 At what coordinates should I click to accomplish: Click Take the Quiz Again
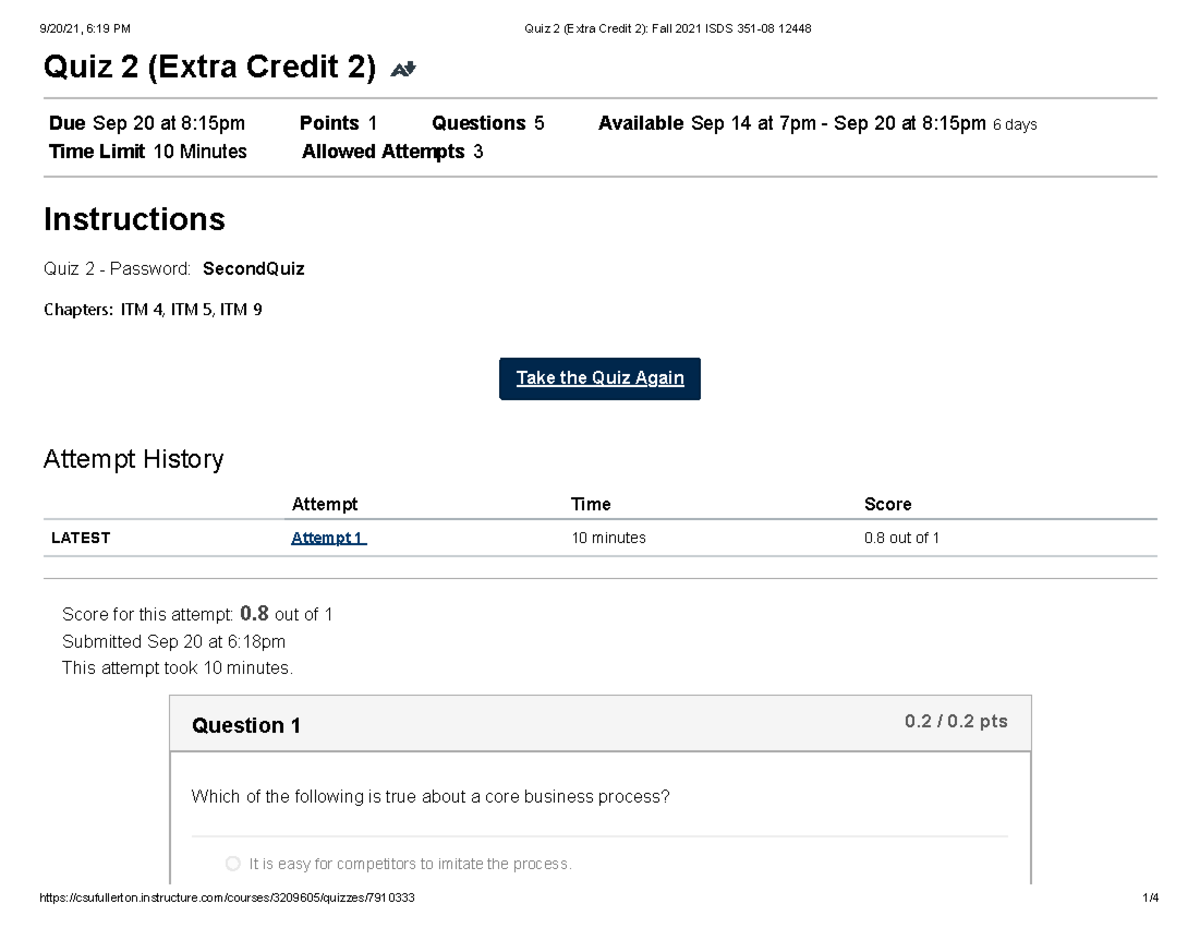pyautogui.click(x=600, y=378)
